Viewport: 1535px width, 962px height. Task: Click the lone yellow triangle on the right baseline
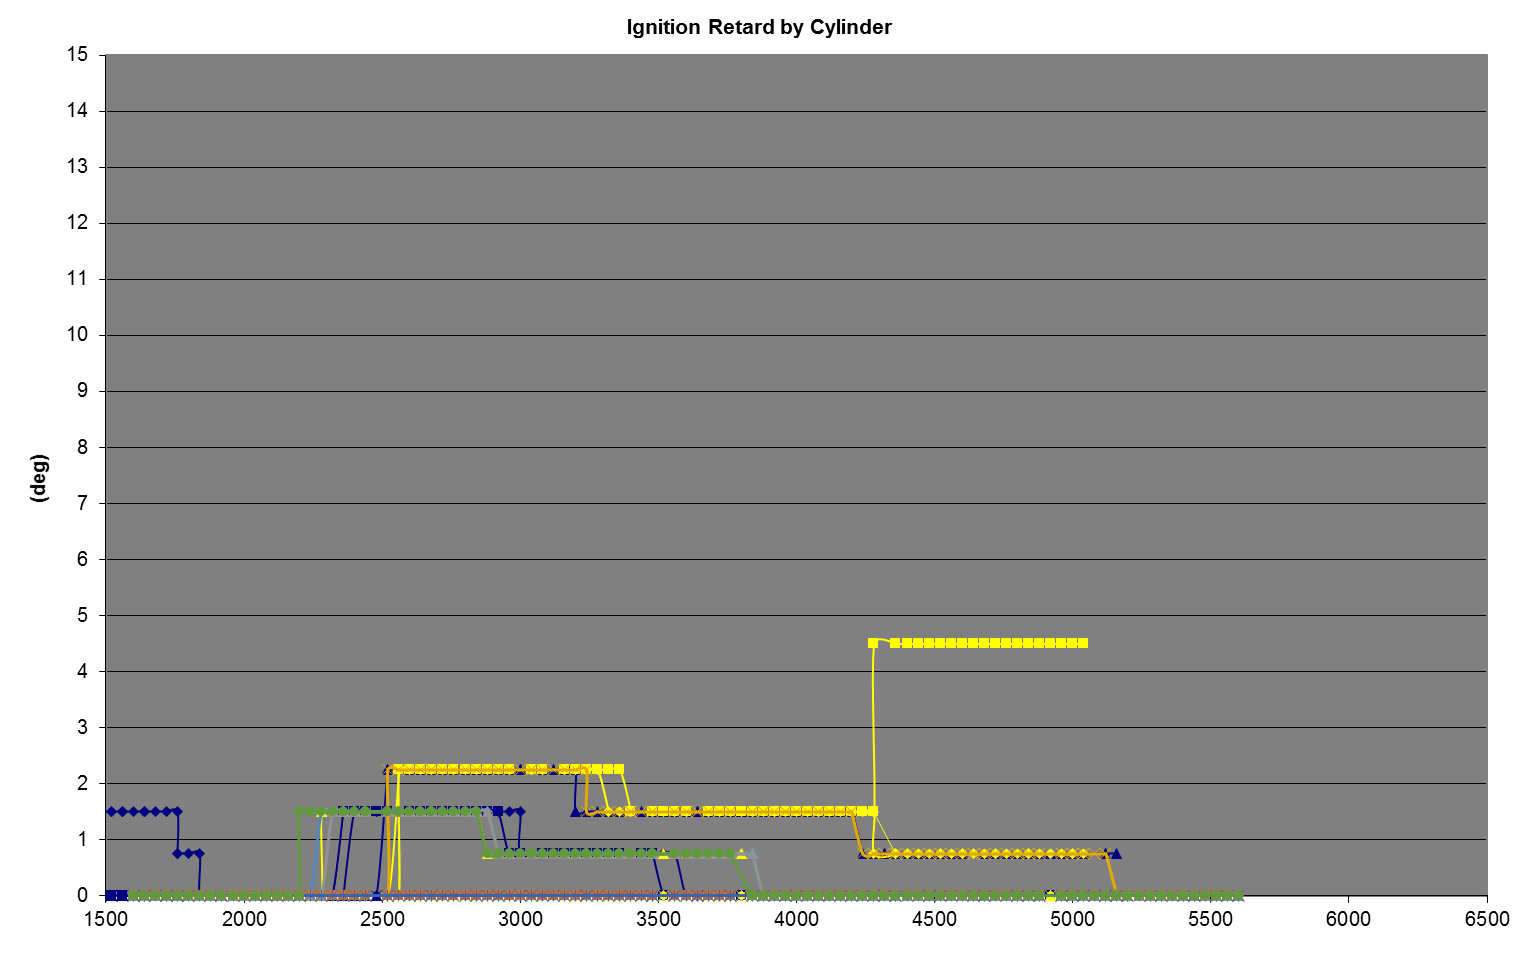tap(1050, 895)
